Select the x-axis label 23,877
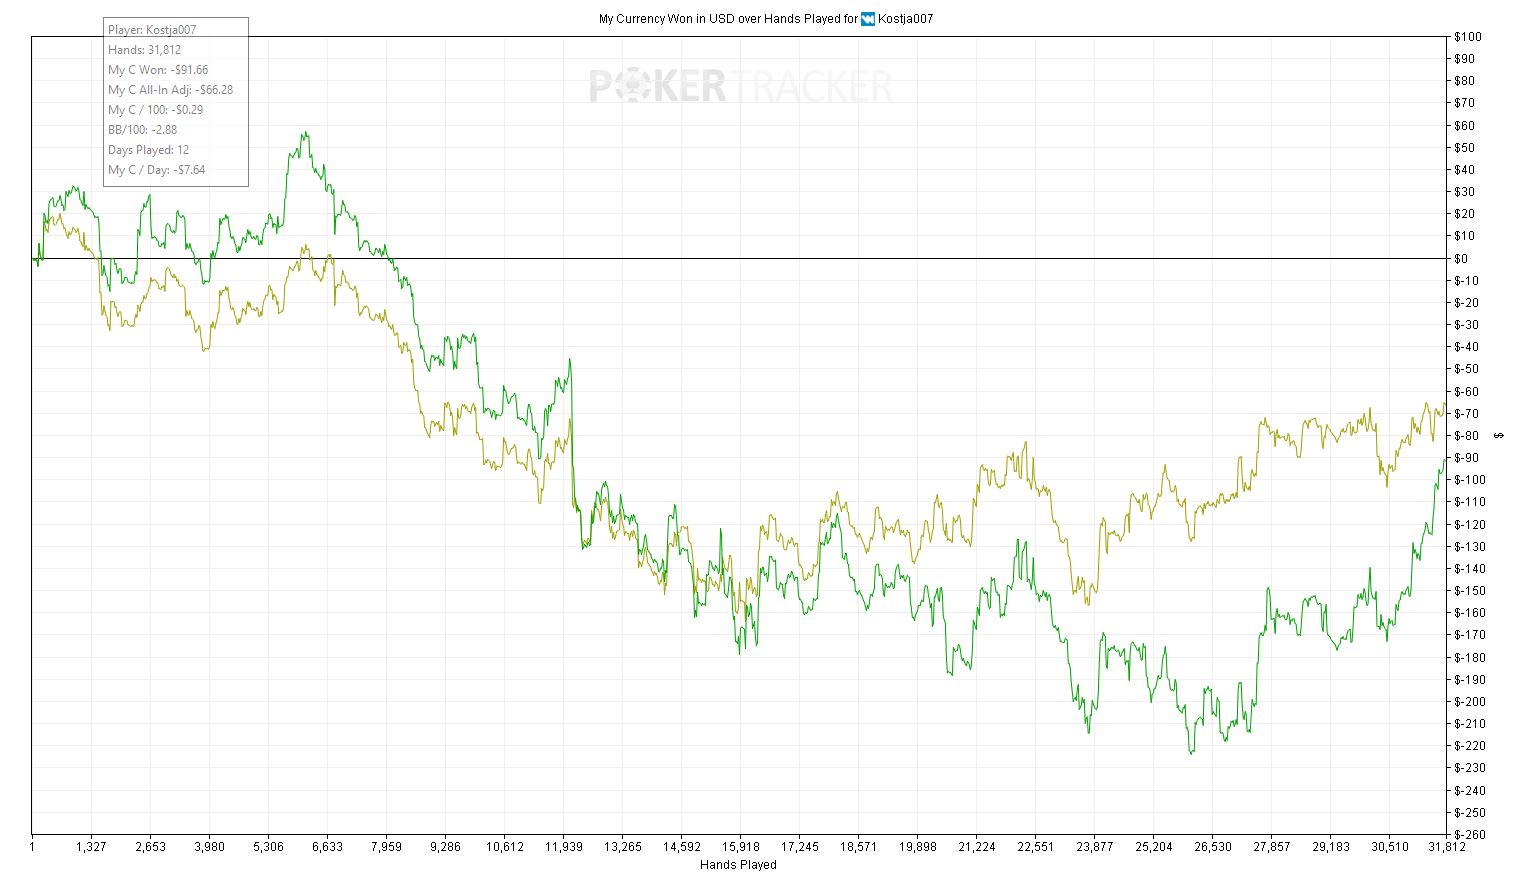 coord(1094,847)
